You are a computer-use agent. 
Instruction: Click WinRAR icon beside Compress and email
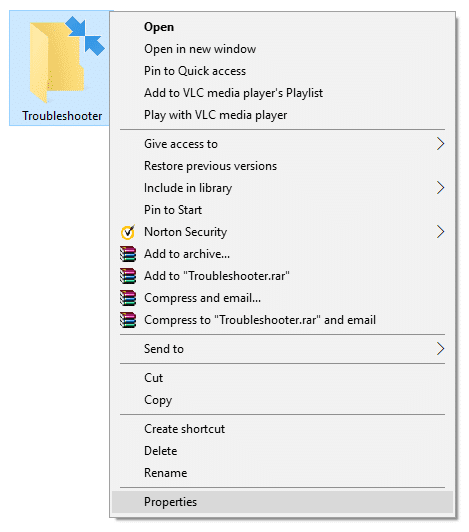(128, 298)
